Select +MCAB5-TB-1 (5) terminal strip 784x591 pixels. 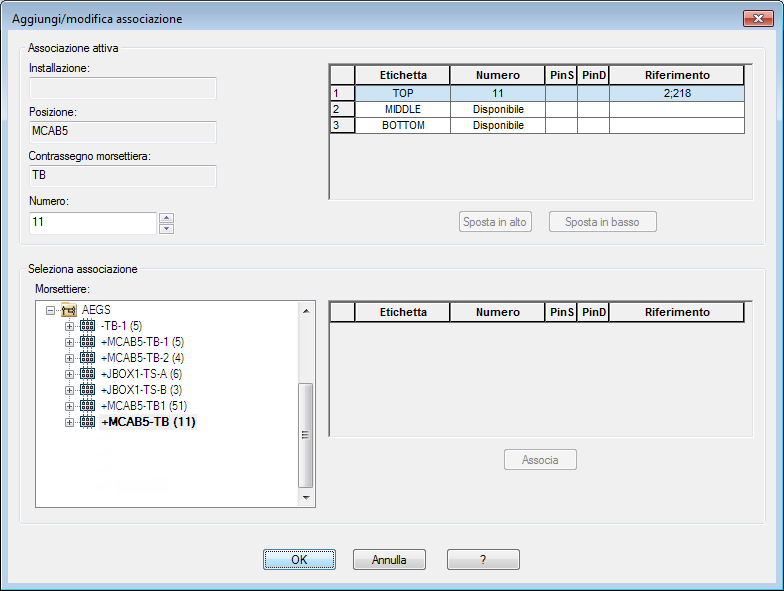142,342
